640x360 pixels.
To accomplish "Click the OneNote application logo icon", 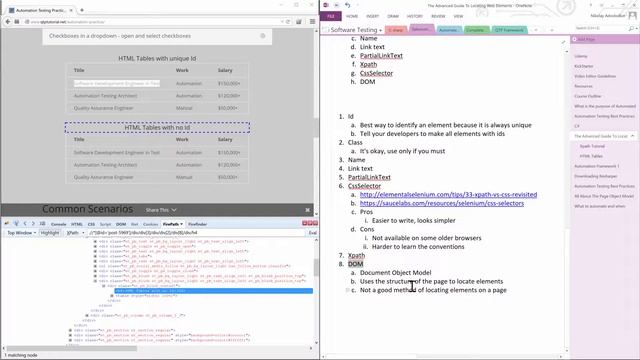I will [x=326, y=5].
